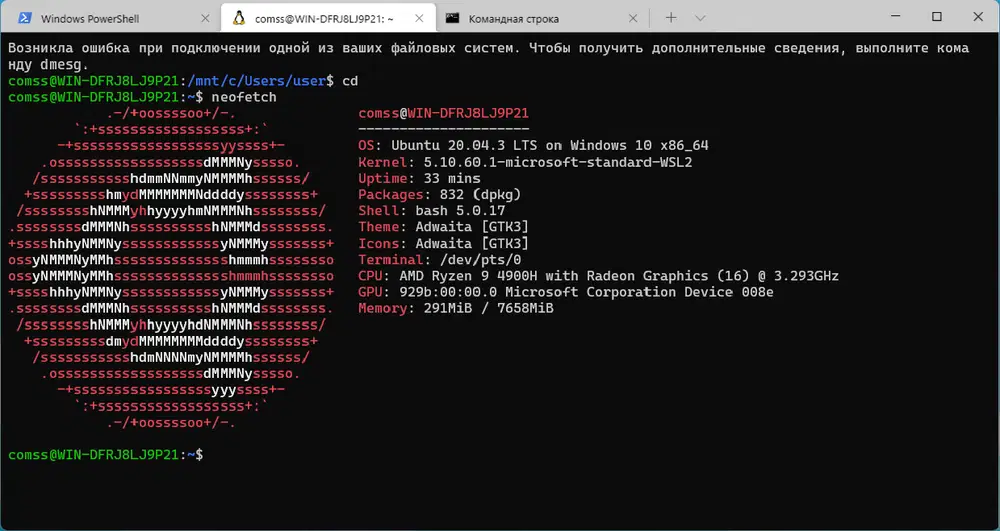Click the Icons Adwaita [GTK3] line
Viewport: 1000px width, 531px height.
pyautogui.click(x=443, y=244)
